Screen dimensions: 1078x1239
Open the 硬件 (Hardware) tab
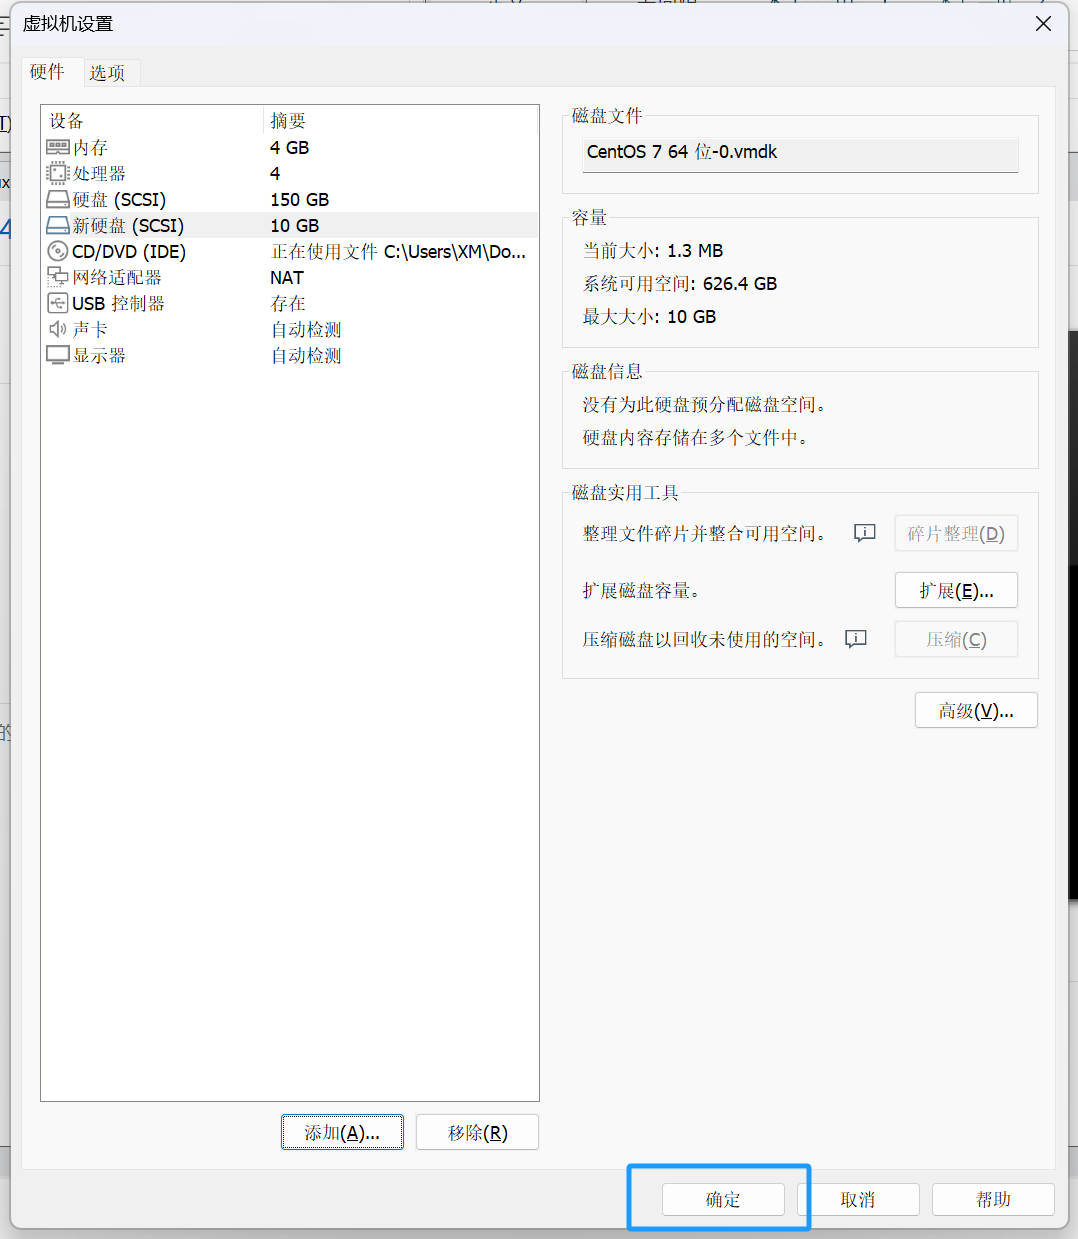pos(47,72)
